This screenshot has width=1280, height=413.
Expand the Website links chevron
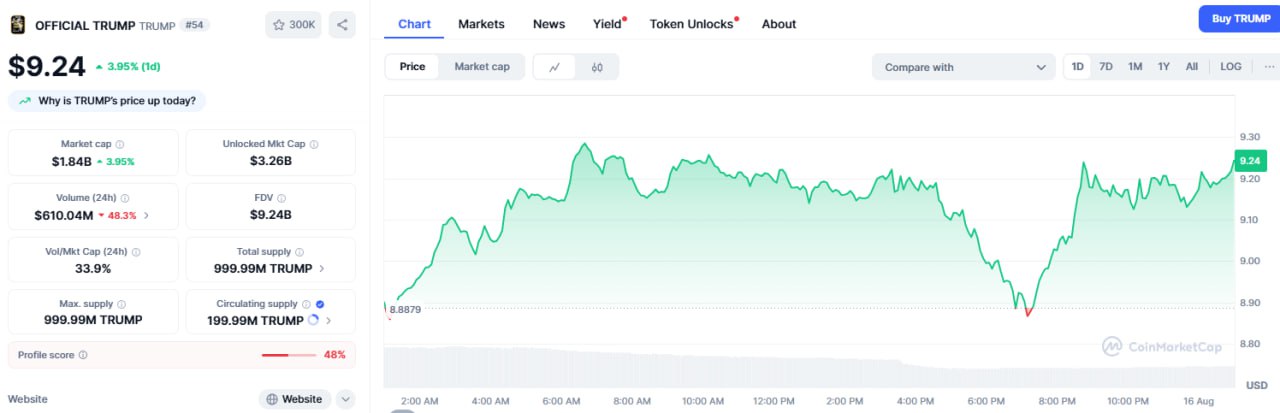[346, 399]
